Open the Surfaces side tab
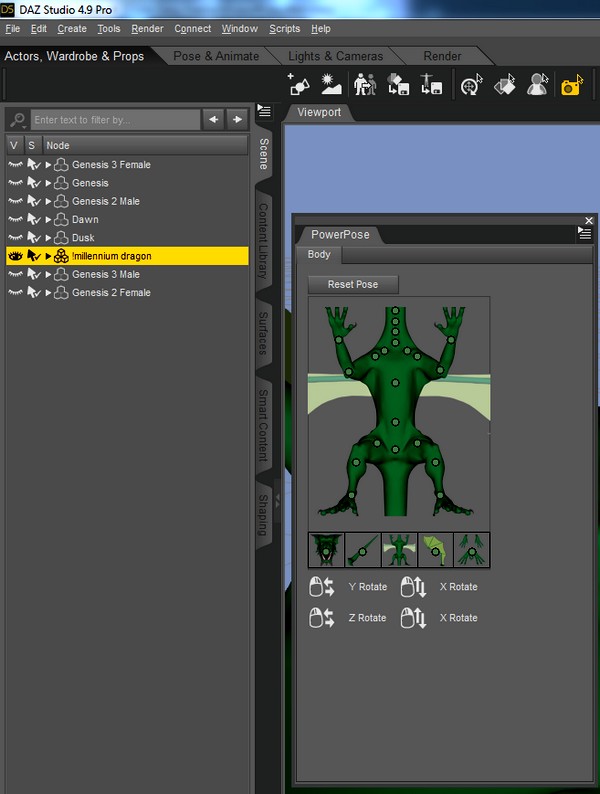600x794 pixels. tap(263, 333)
